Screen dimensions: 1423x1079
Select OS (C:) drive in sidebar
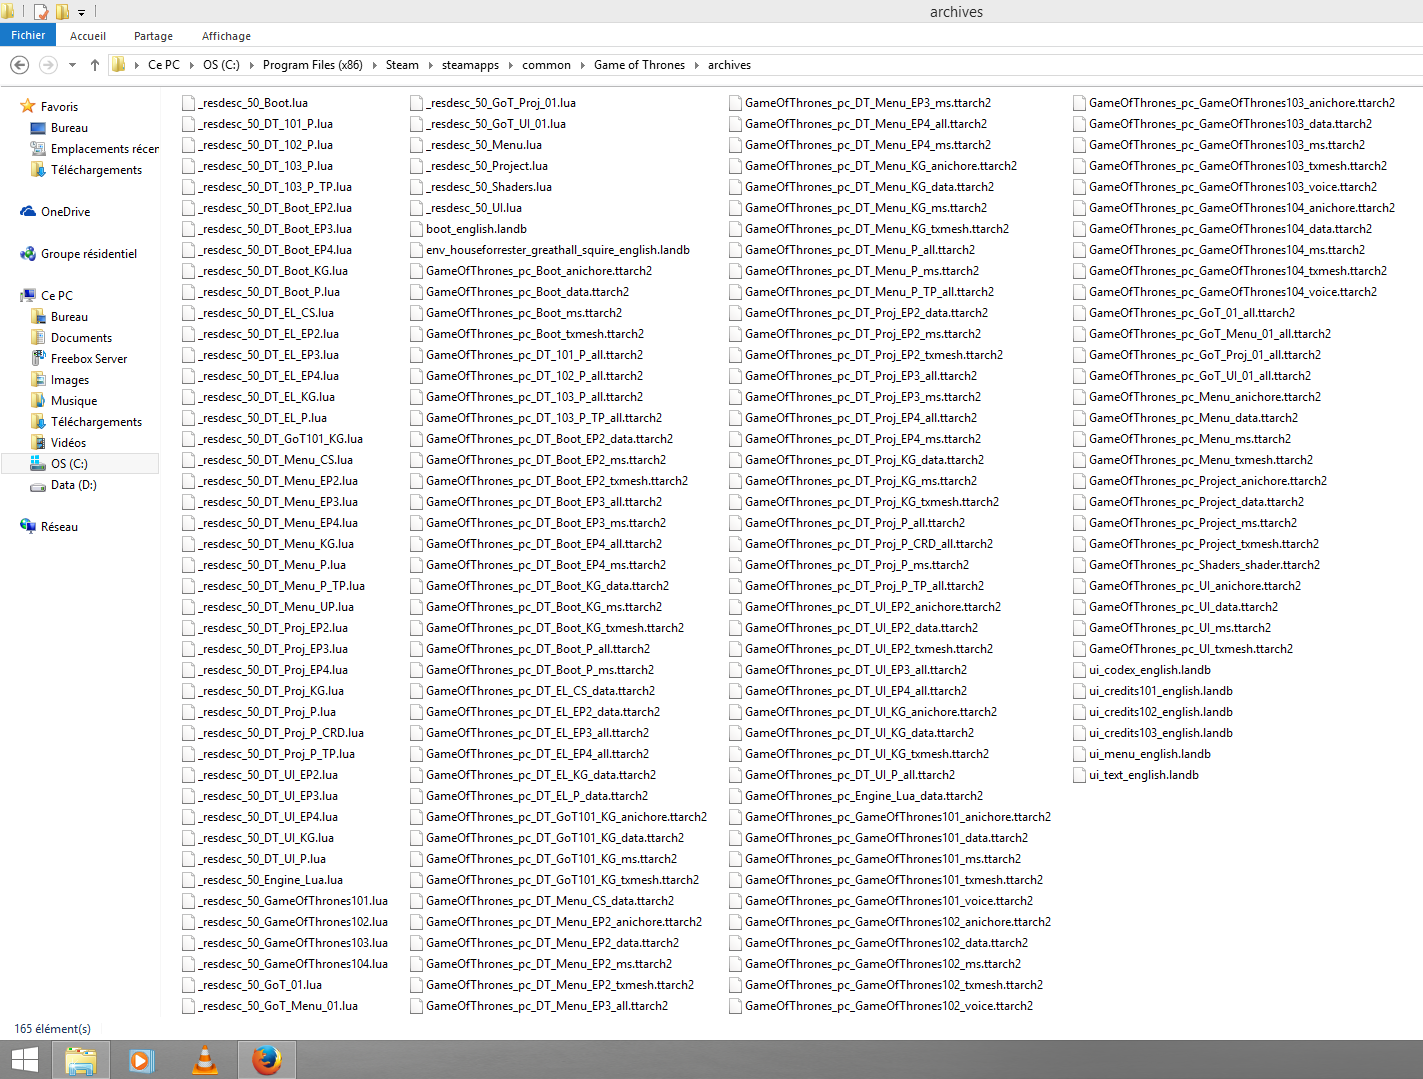coord(80,464)
